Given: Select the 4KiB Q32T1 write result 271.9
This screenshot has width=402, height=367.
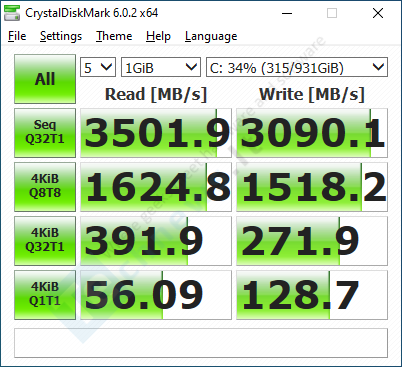Looking at the screenshot, I should point(312,241).
